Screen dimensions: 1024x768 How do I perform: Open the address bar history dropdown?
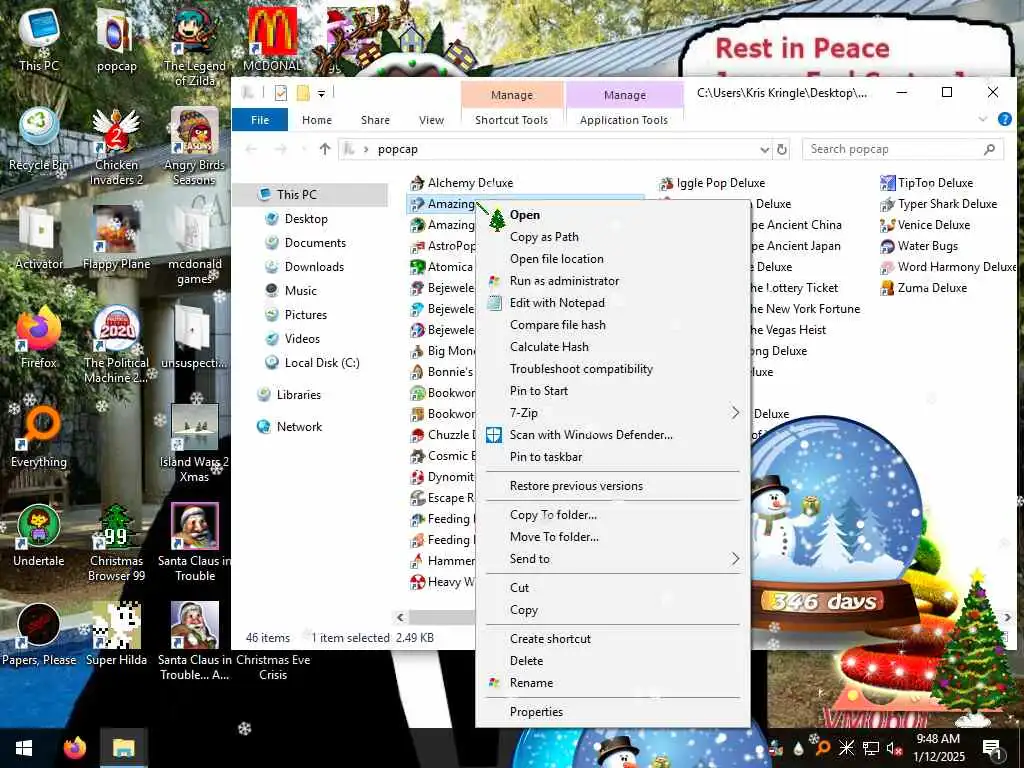click(764, 150)
